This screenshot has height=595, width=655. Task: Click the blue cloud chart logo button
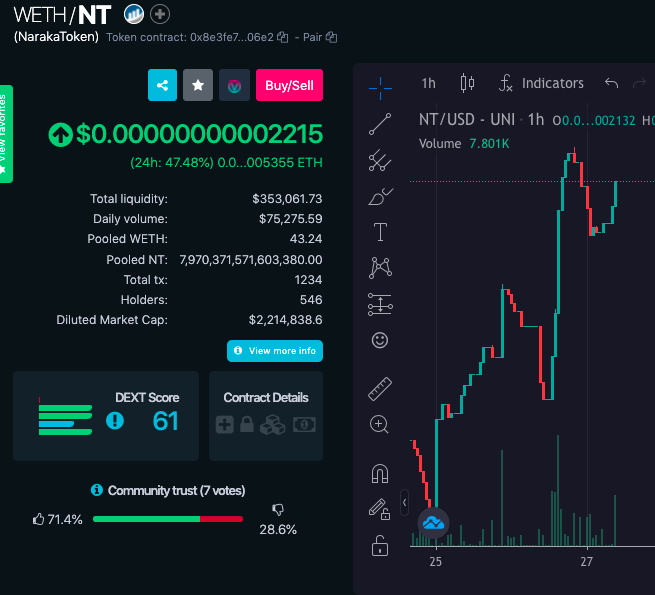(x=434, y=523)
